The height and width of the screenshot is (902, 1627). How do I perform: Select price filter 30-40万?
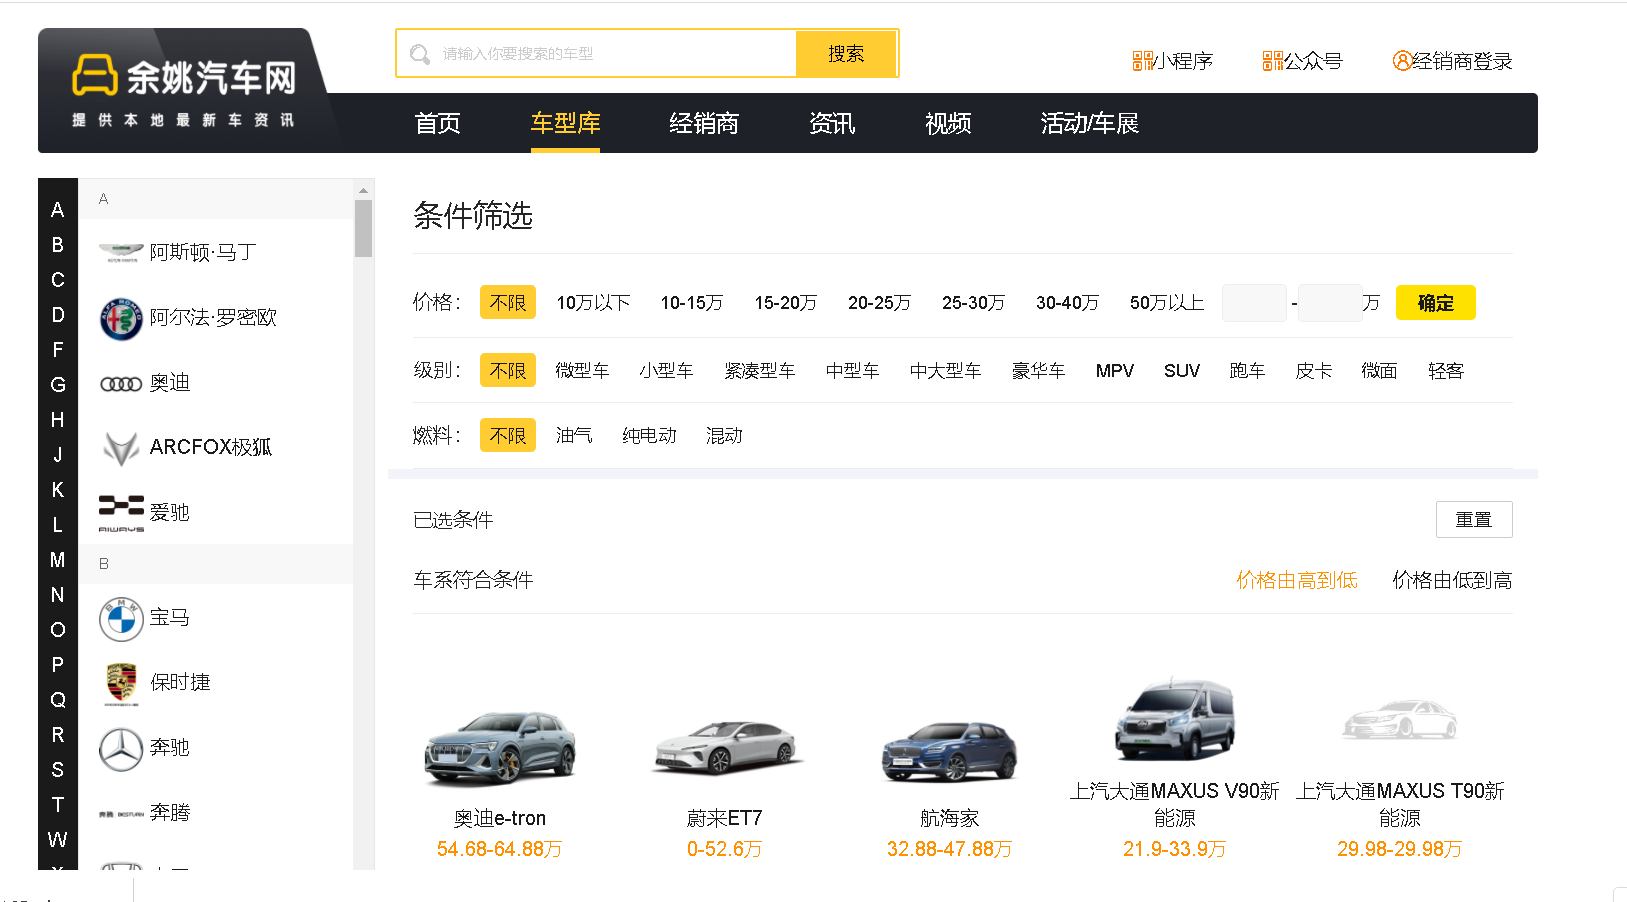(1067, 302)
